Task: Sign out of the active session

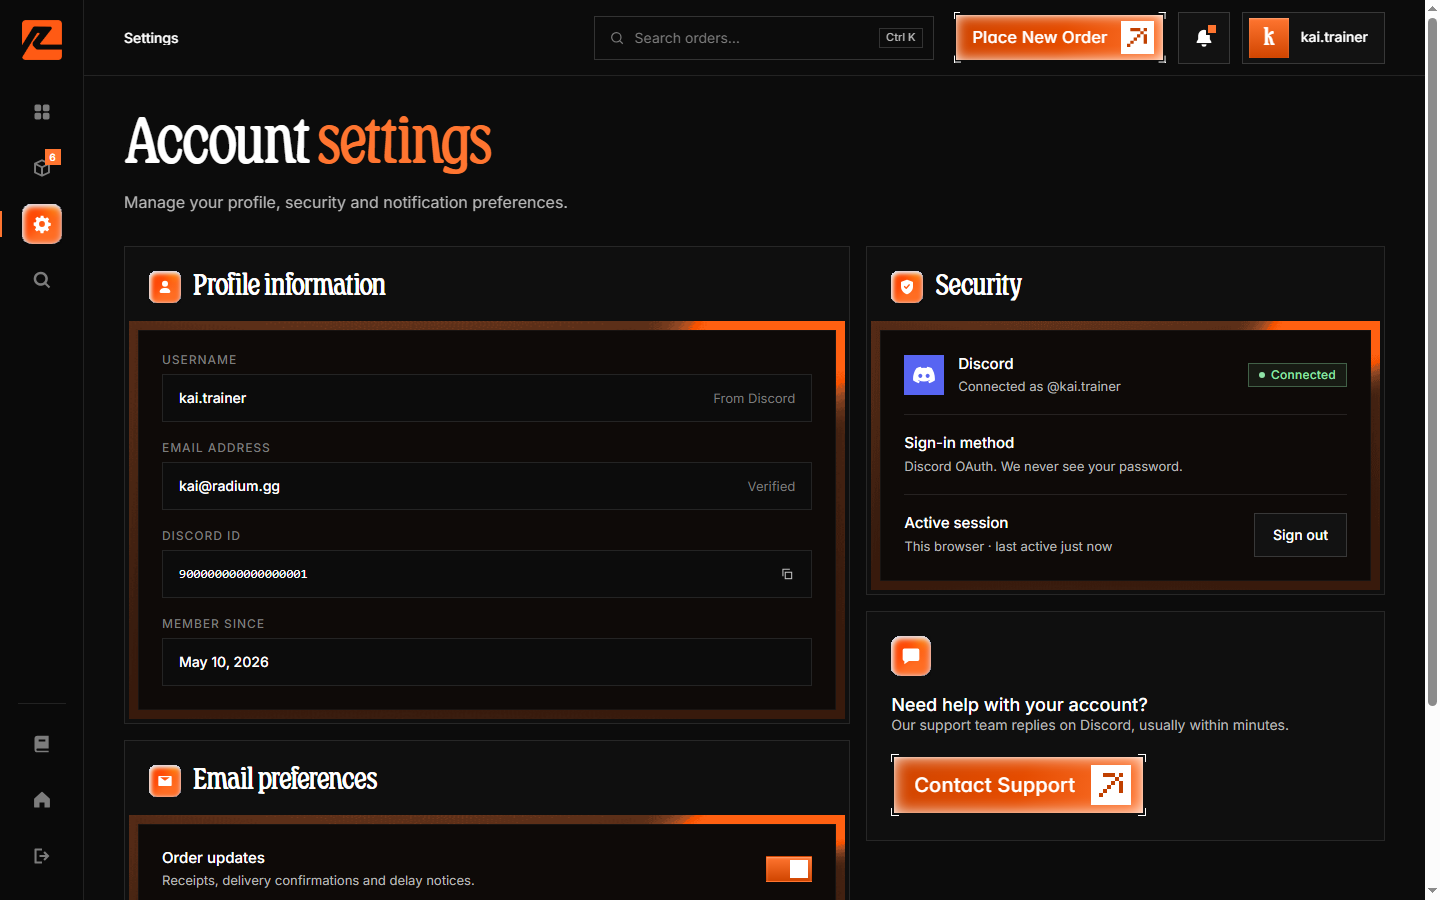Action: click(x=1300, y=535)
